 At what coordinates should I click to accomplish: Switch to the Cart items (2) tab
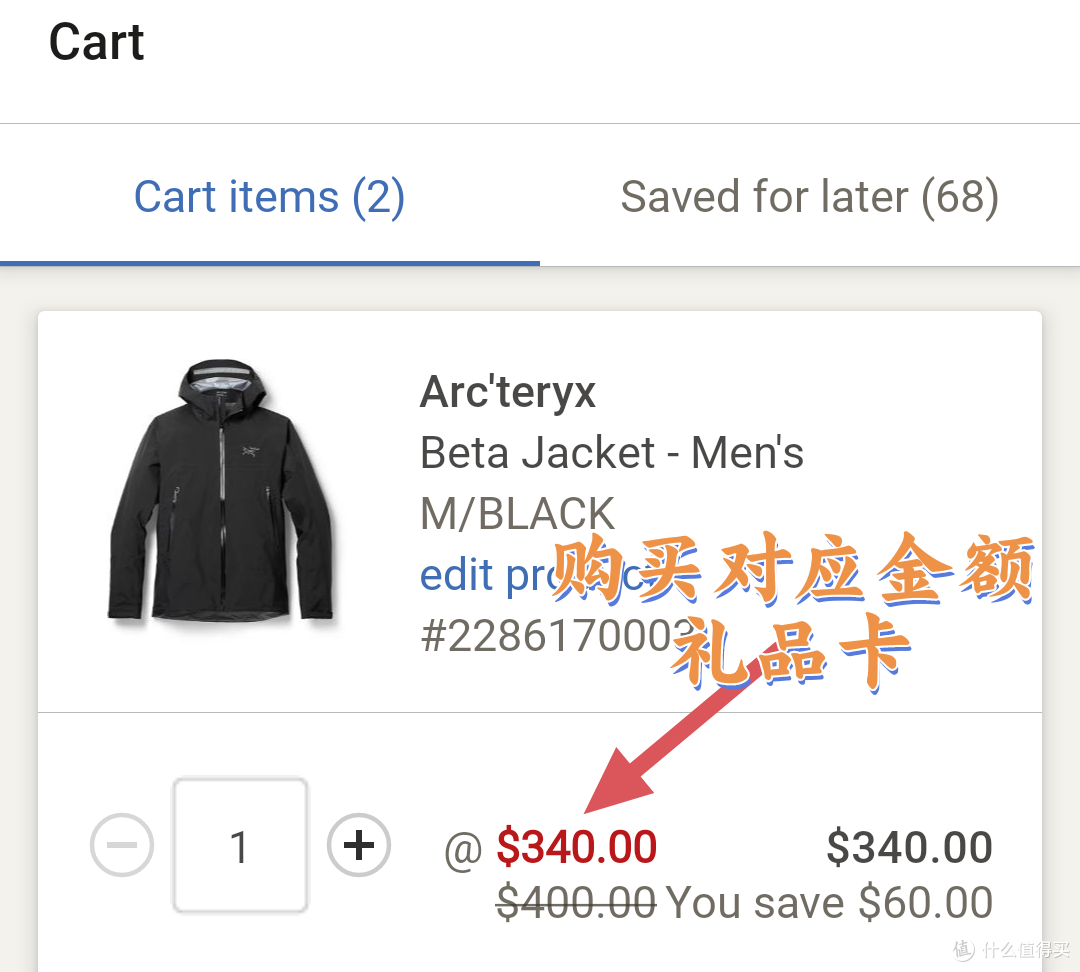[x=269, y=197]
